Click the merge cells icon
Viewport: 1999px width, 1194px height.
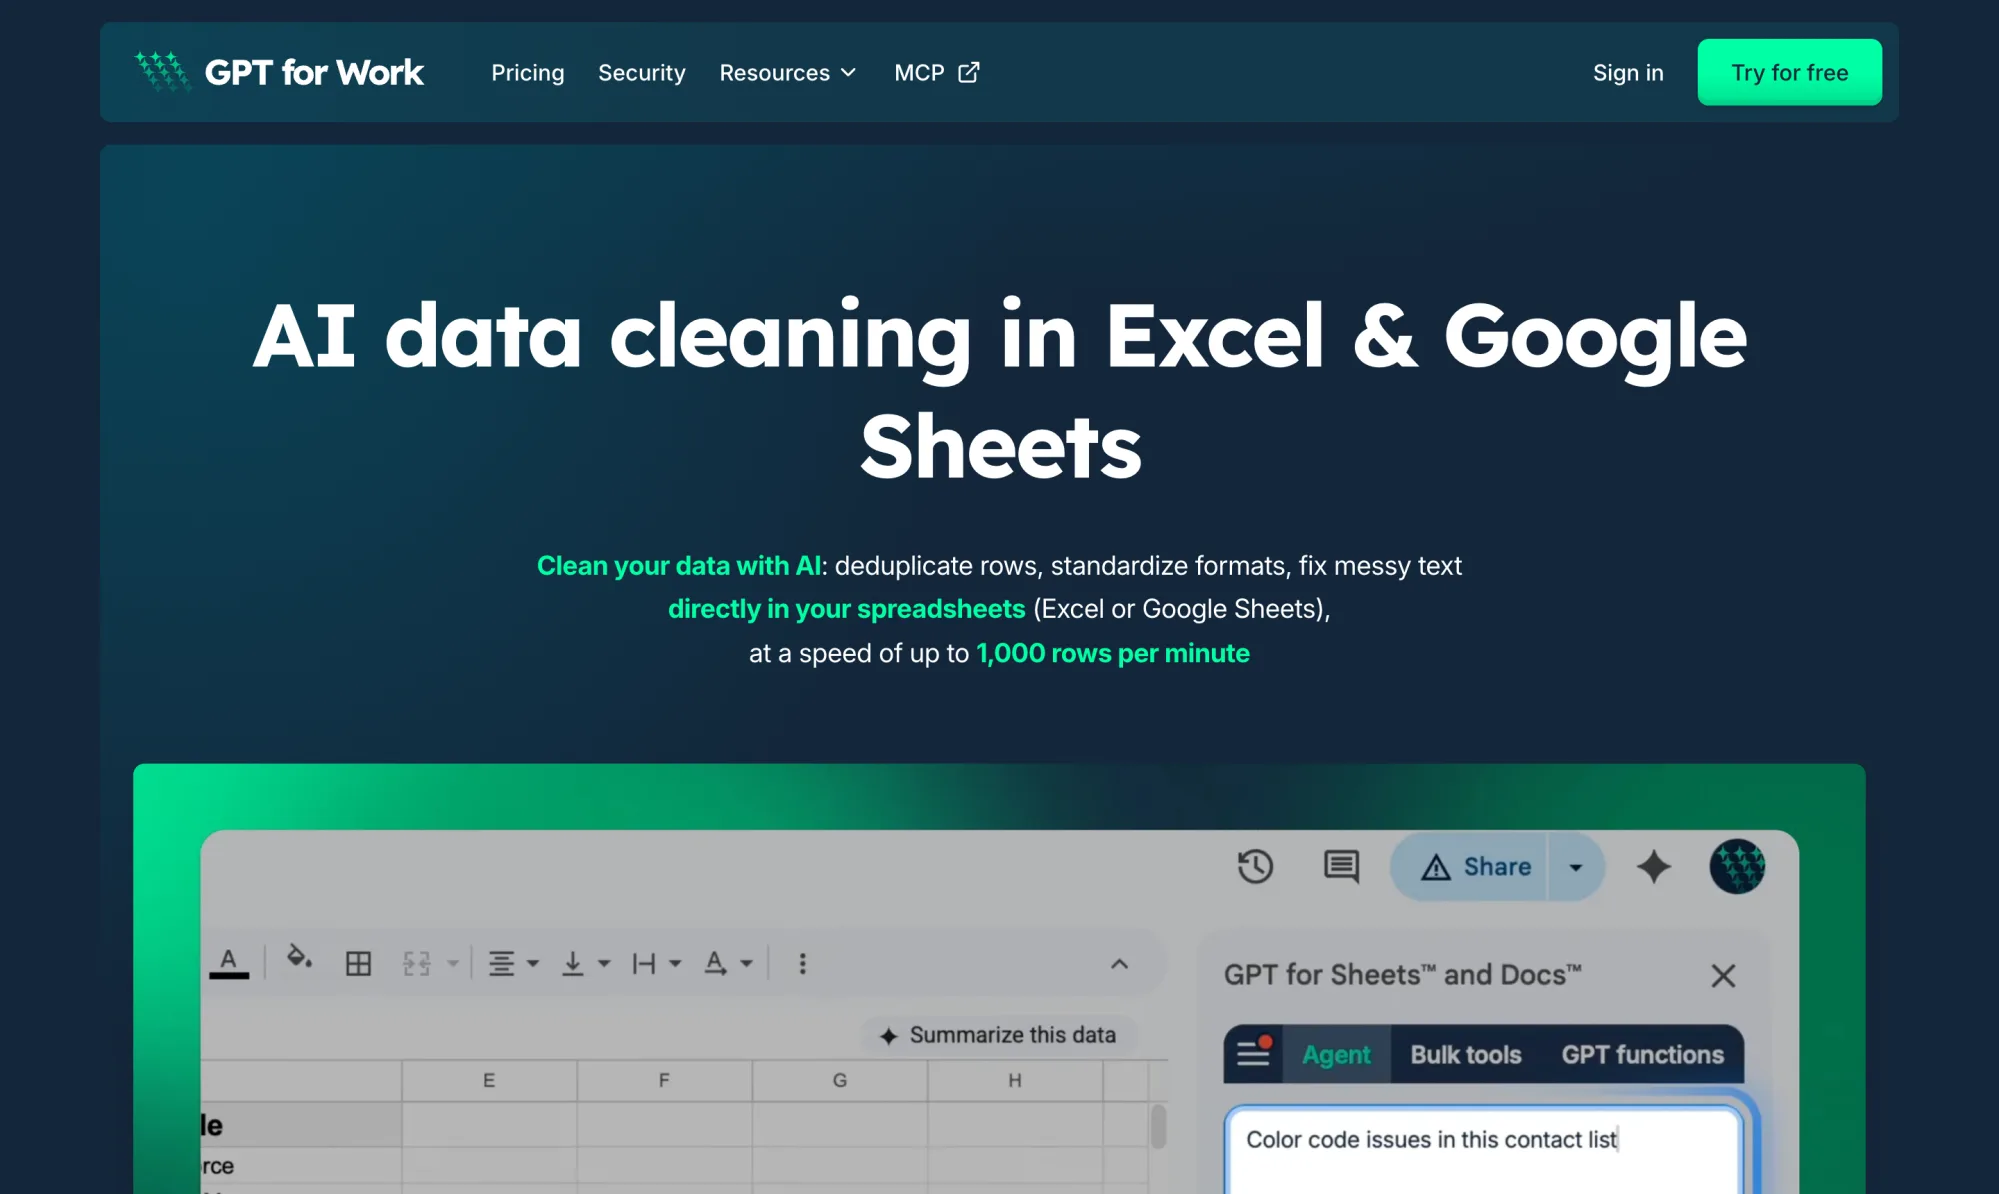[x=416, y=964]
